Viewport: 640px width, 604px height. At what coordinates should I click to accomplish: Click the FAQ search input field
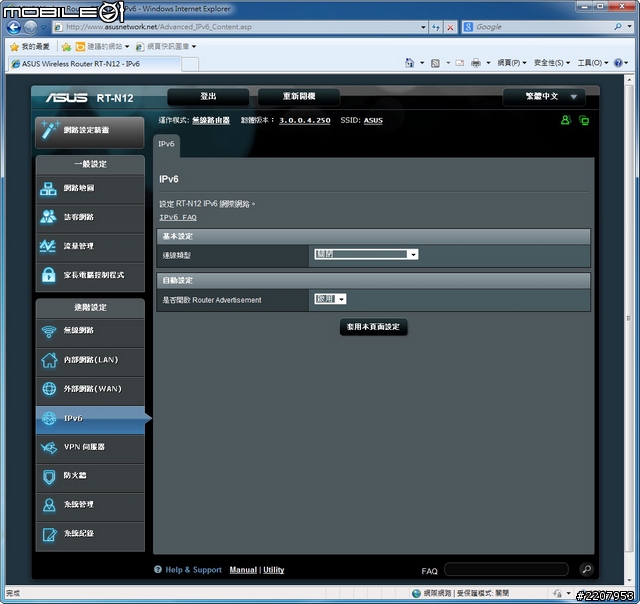(x=506, y=569)
